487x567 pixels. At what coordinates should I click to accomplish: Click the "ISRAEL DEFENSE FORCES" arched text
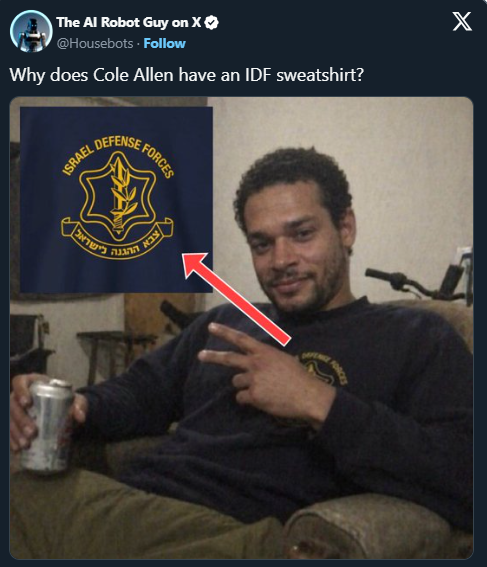click(x=118, y=157)
